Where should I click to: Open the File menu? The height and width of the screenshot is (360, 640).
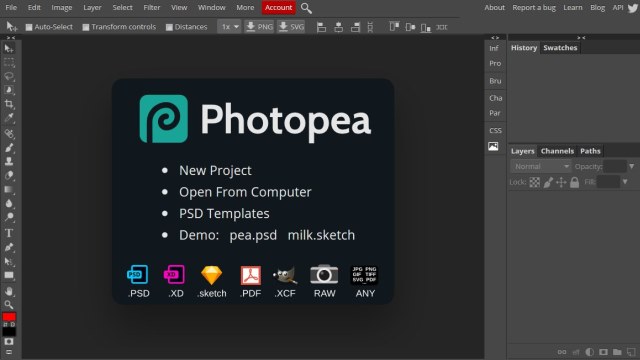[x=11, y=8]
